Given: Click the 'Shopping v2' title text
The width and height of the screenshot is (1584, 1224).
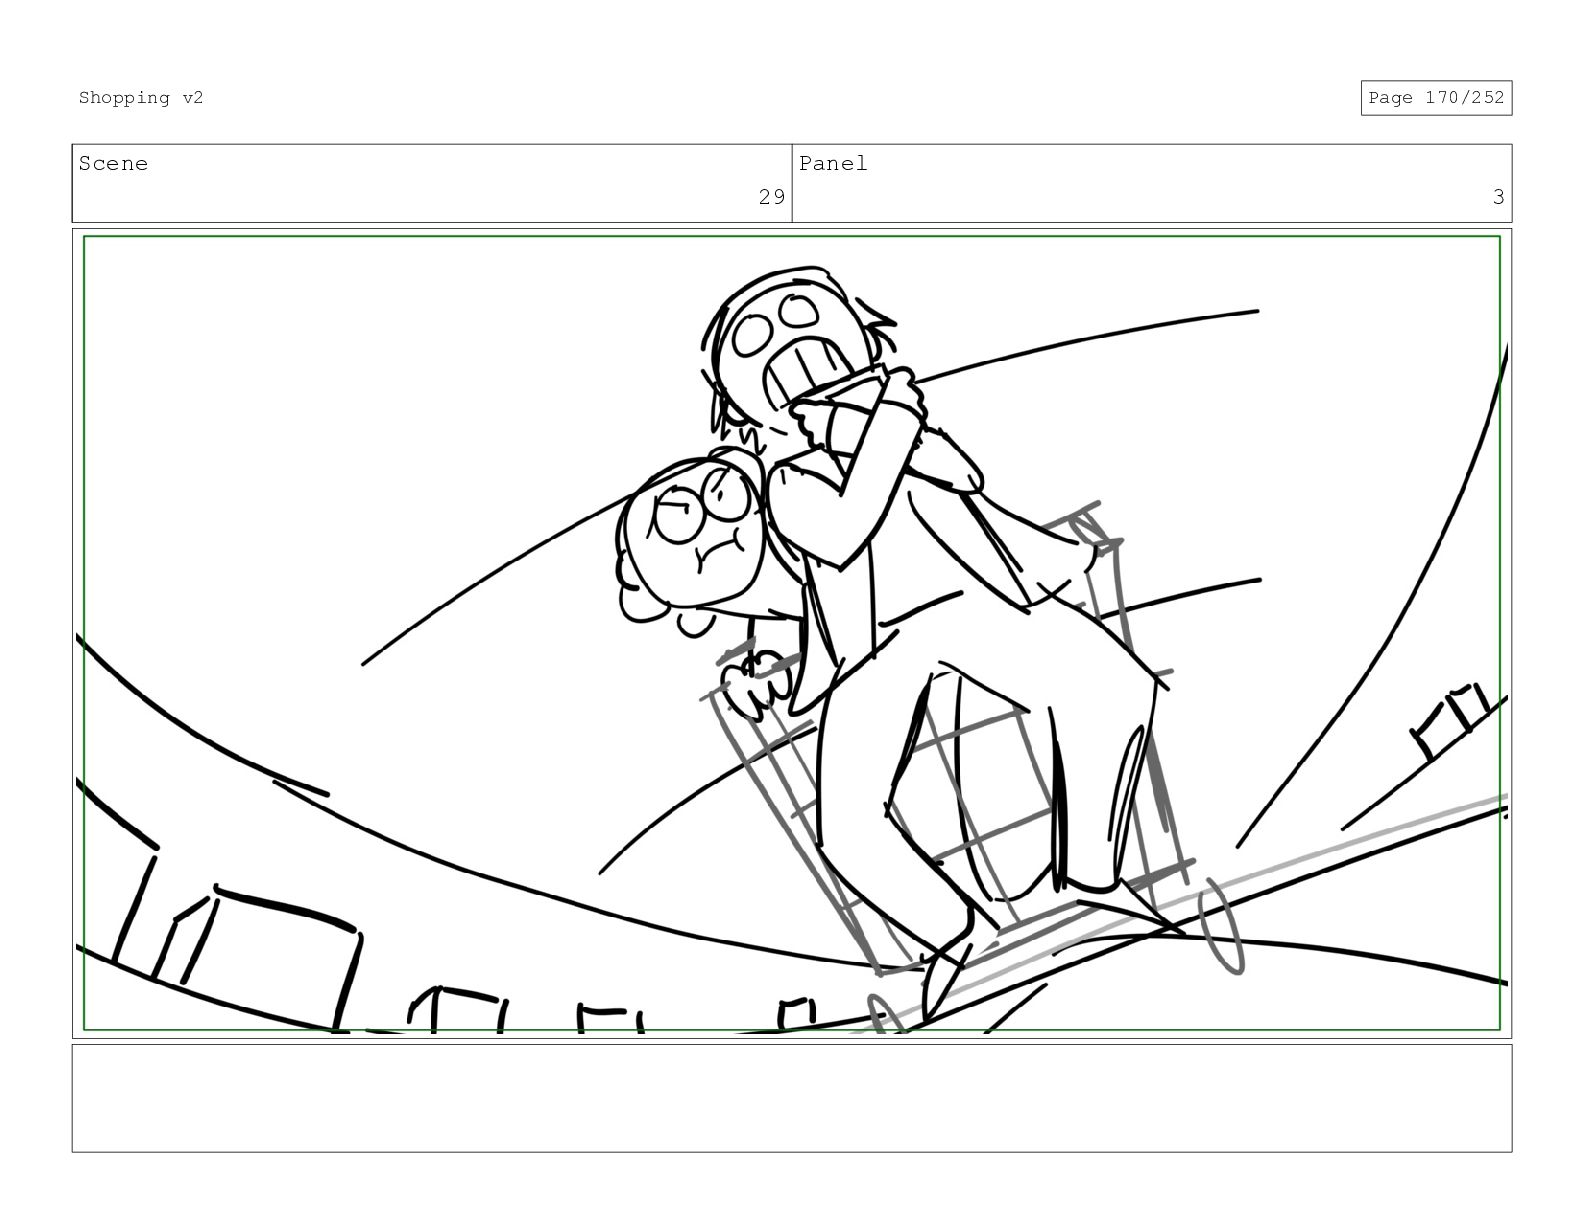Looking at the screenshot, I should [141, 98].
